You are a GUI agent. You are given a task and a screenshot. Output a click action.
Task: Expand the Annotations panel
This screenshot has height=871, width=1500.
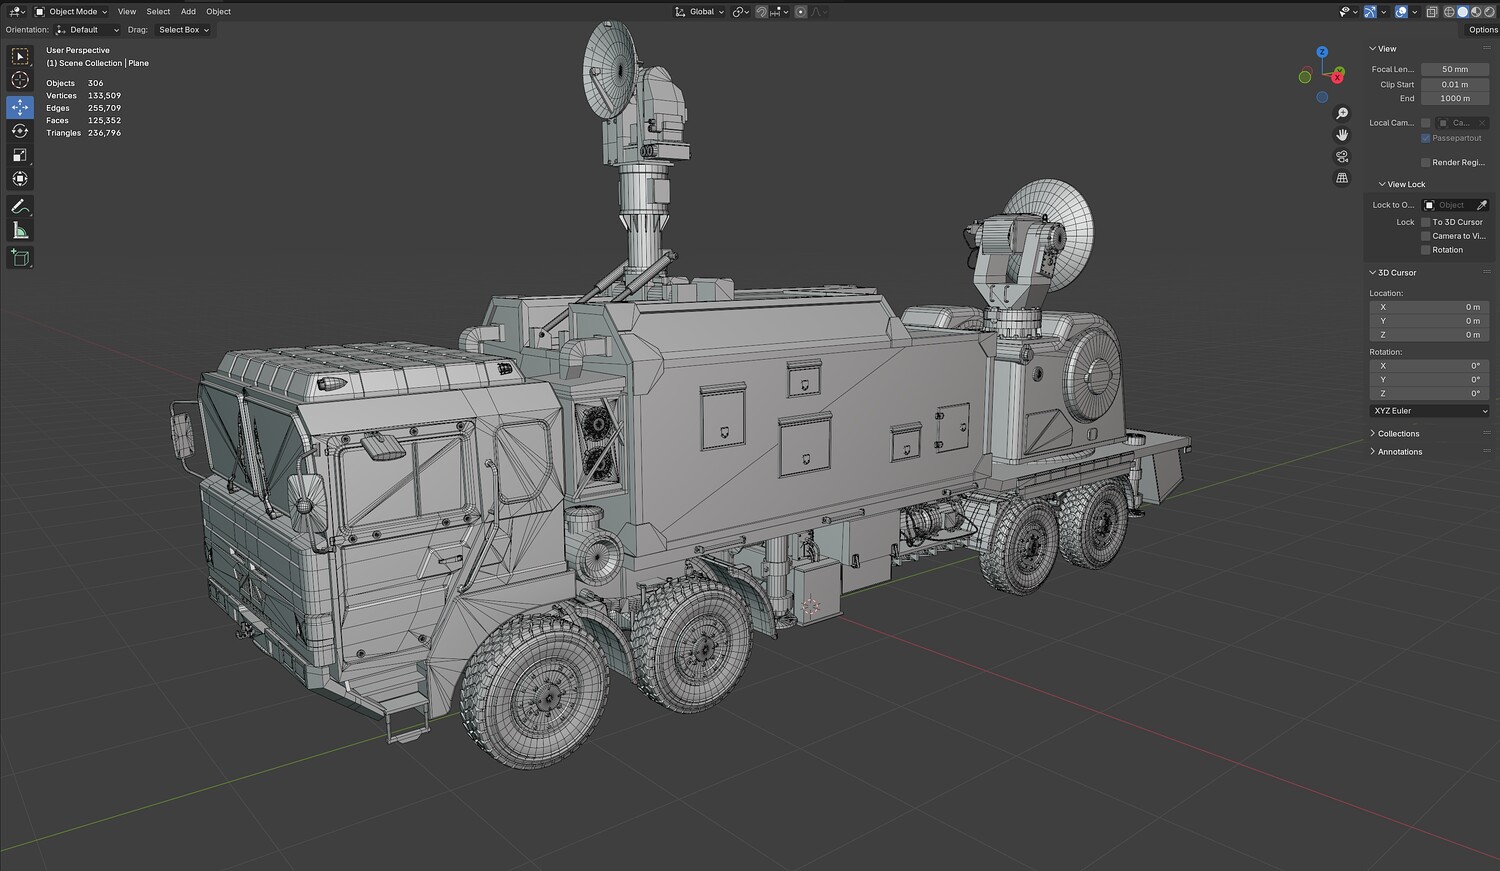click(x=1397, y=452)
